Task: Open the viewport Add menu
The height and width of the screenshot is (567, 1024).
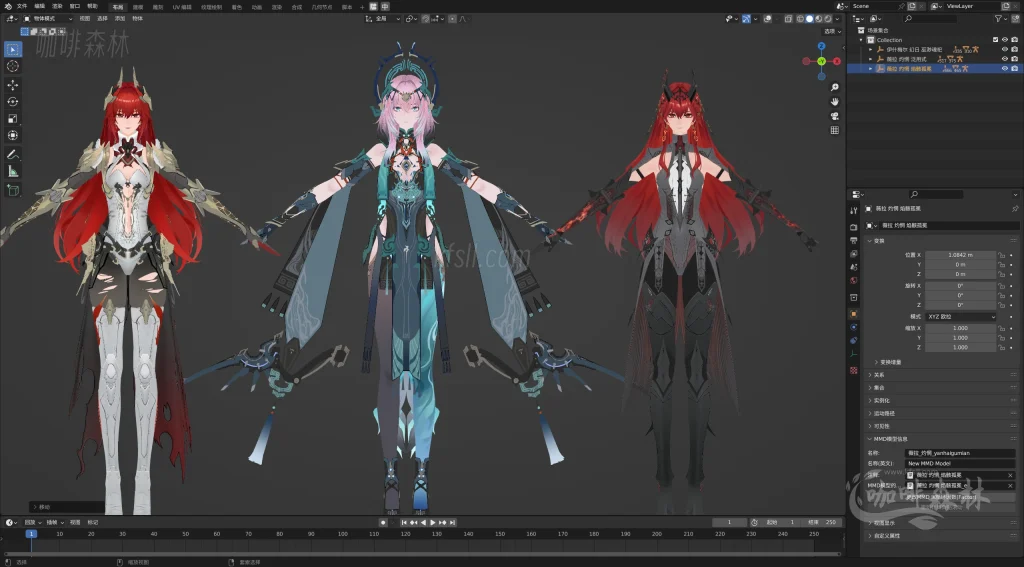Action: pos(120,18)
